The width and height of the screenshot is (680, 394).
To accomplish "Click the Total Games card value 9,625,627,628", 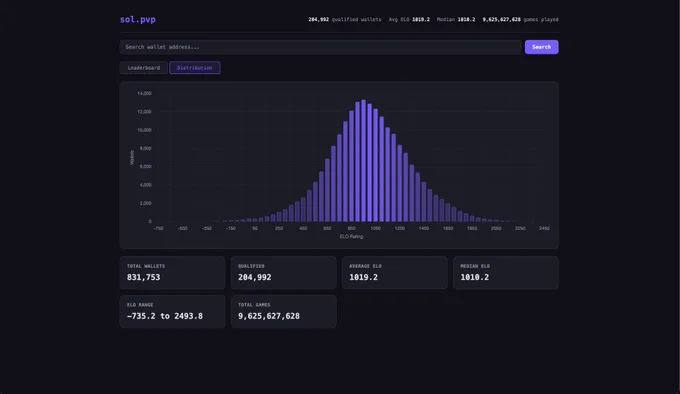I will [x=269, y=316].
